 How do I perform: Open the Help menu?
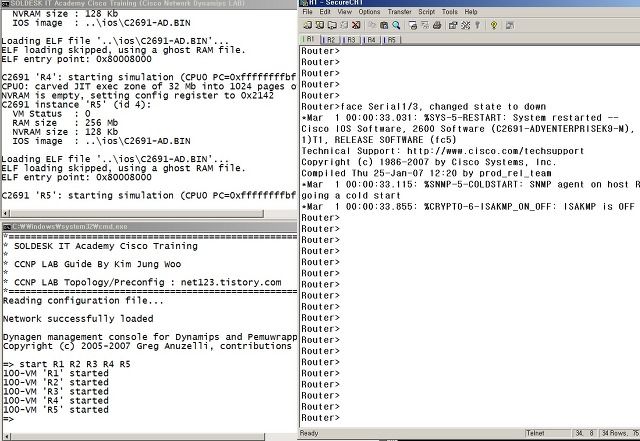point(471,12)
